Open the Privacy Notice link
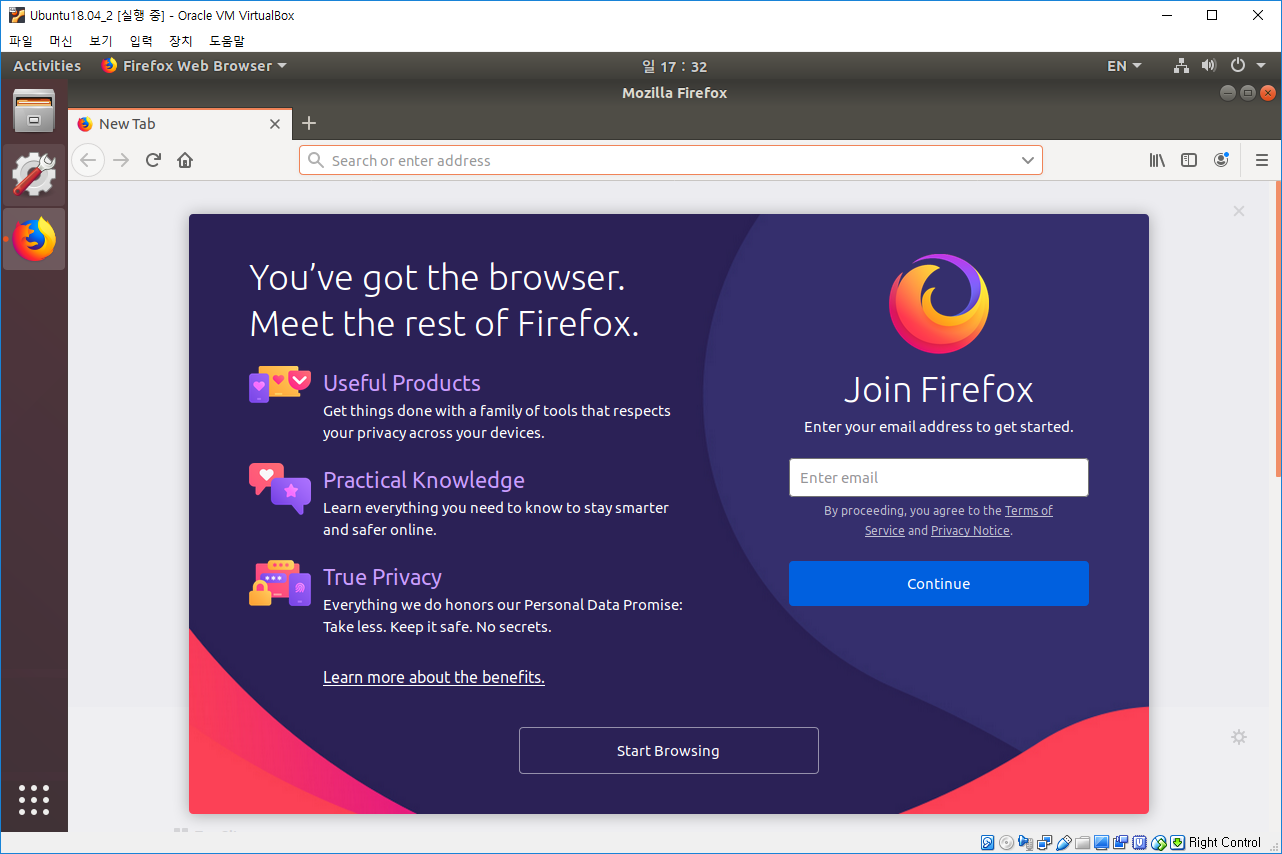This screenshot has height=854, width=1282. point(970,531)
